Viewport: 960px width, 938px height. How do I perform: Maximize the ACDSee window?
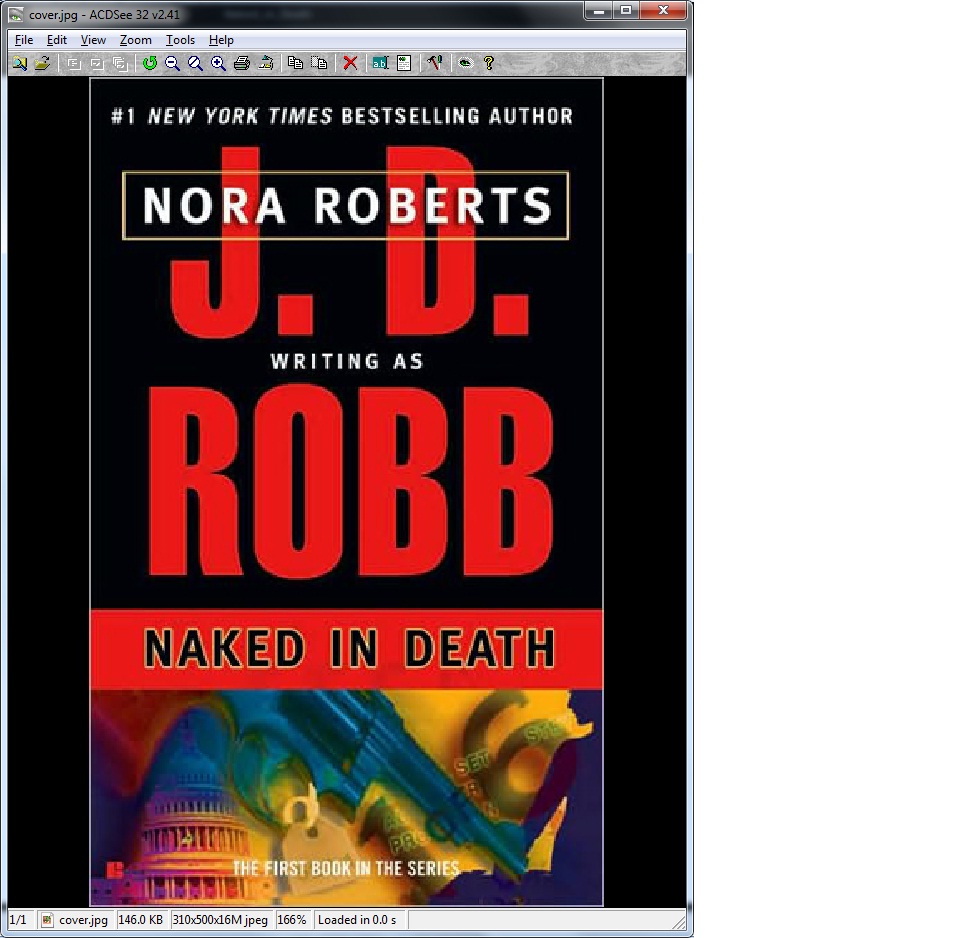(626, 11)
